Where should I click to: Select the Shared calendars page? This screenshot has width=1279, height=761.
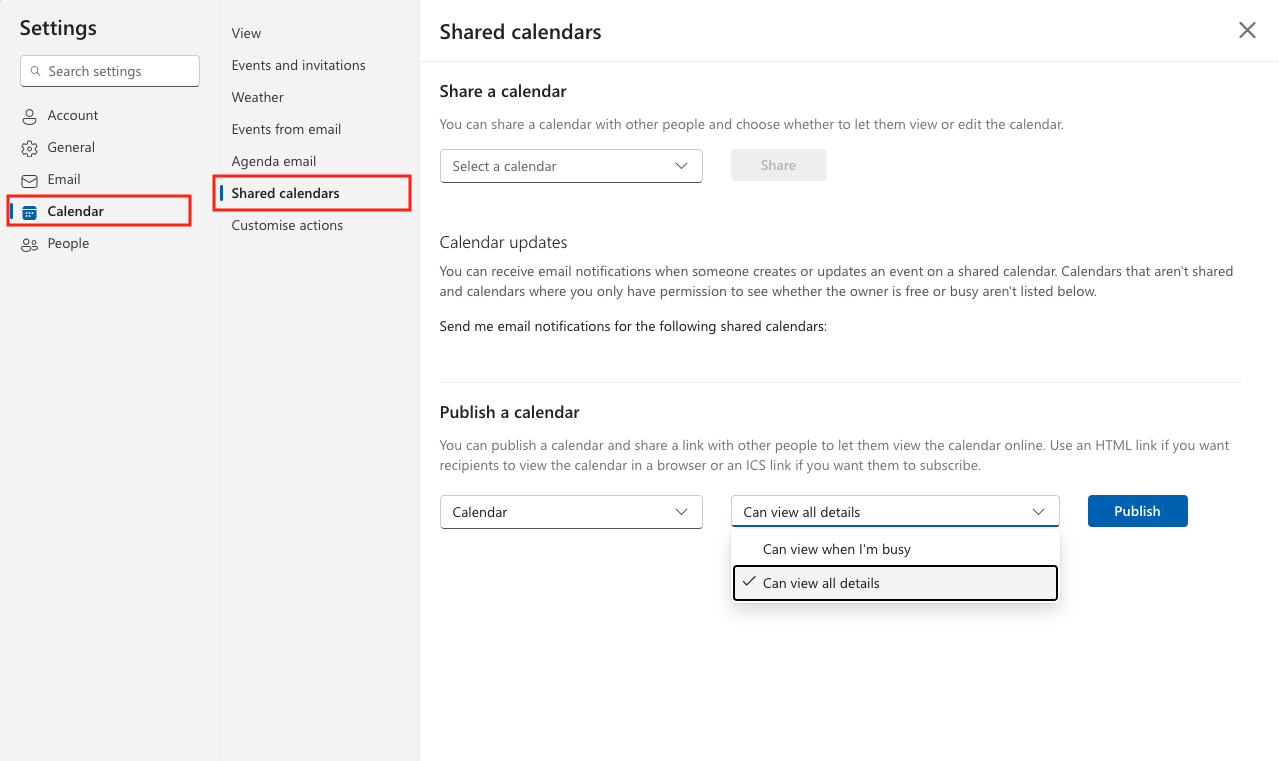[x=312, y=193]
